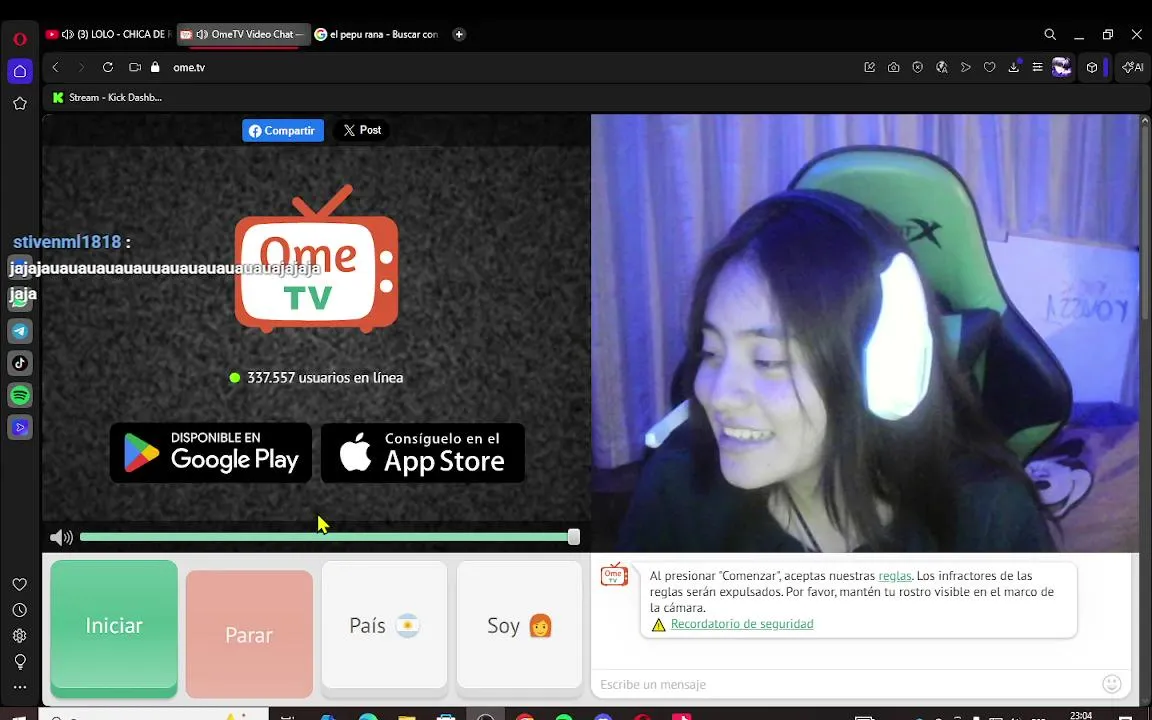1152x720 pixels.
Task: Open the bookmarks star in the sidebar
Action: point(20,104)
